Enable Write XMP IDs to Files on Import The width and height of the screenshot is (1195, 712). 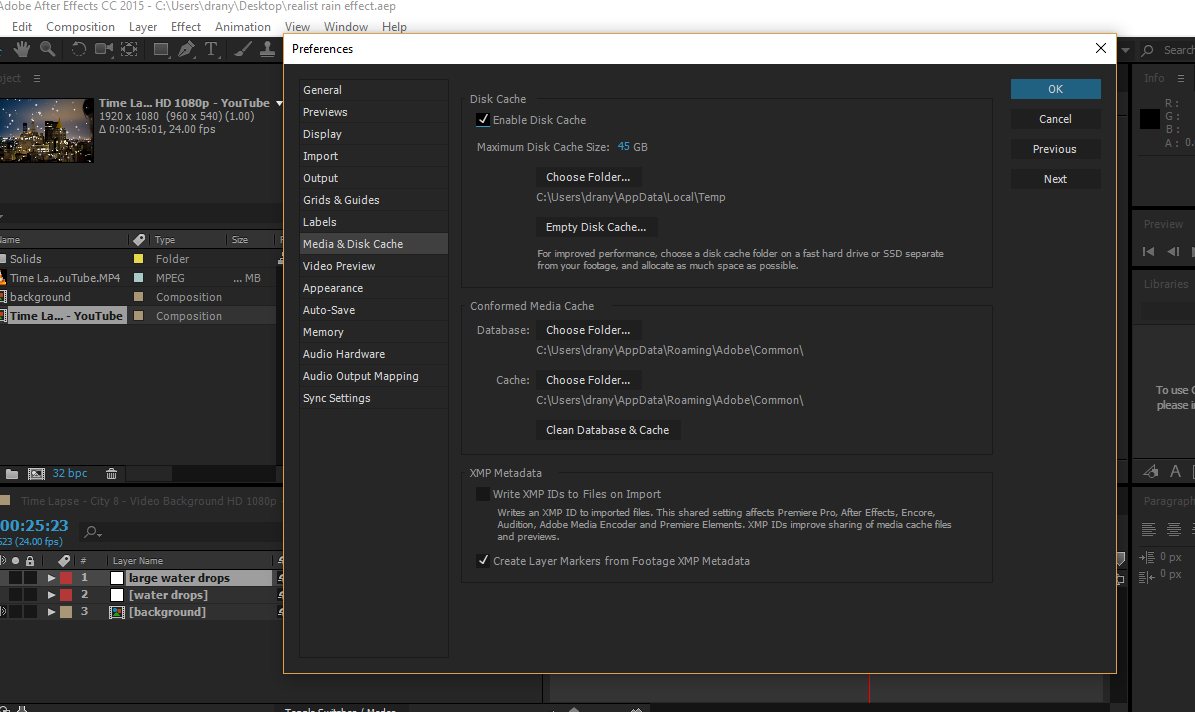pos(483,493)
